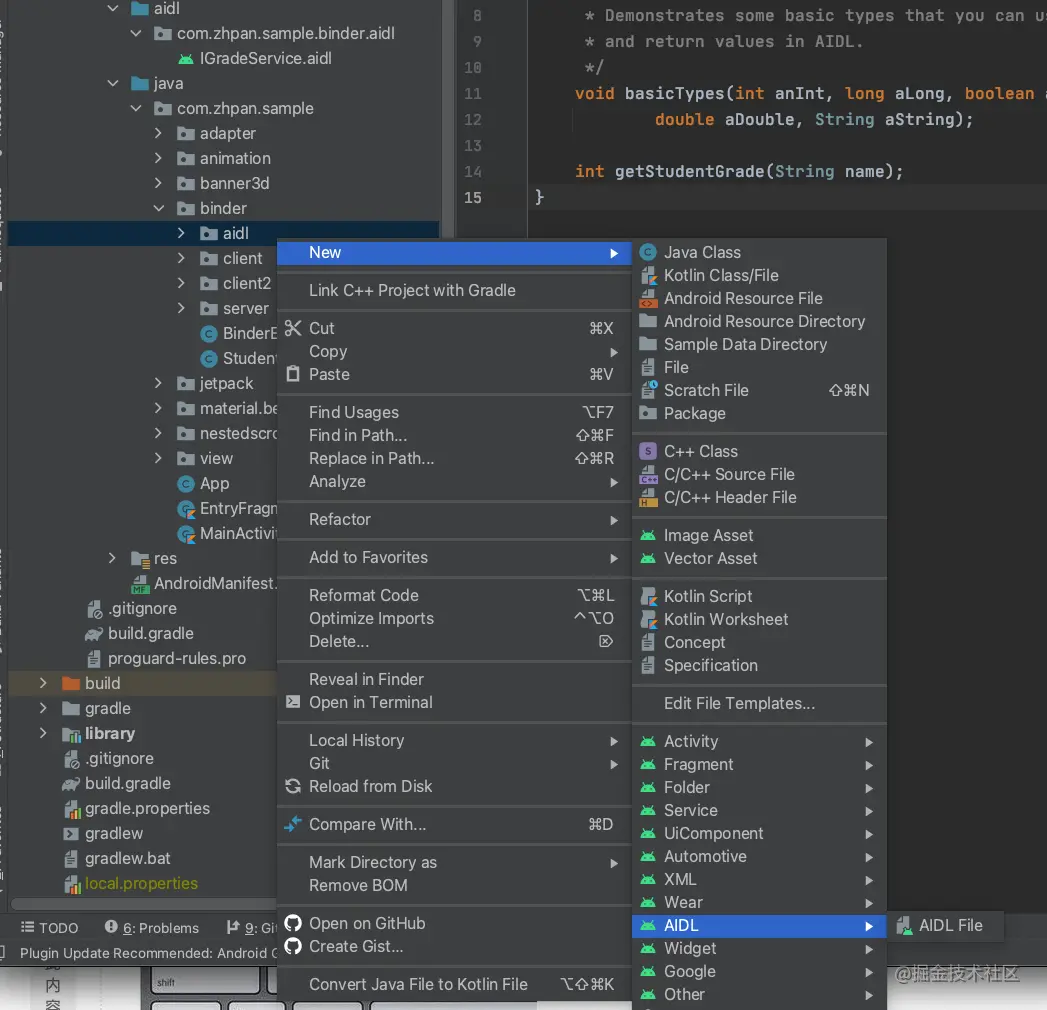Click the AIDL File icon in submenu
The width and height of the screenshot is (1047, 1010).
coord(904,926)
